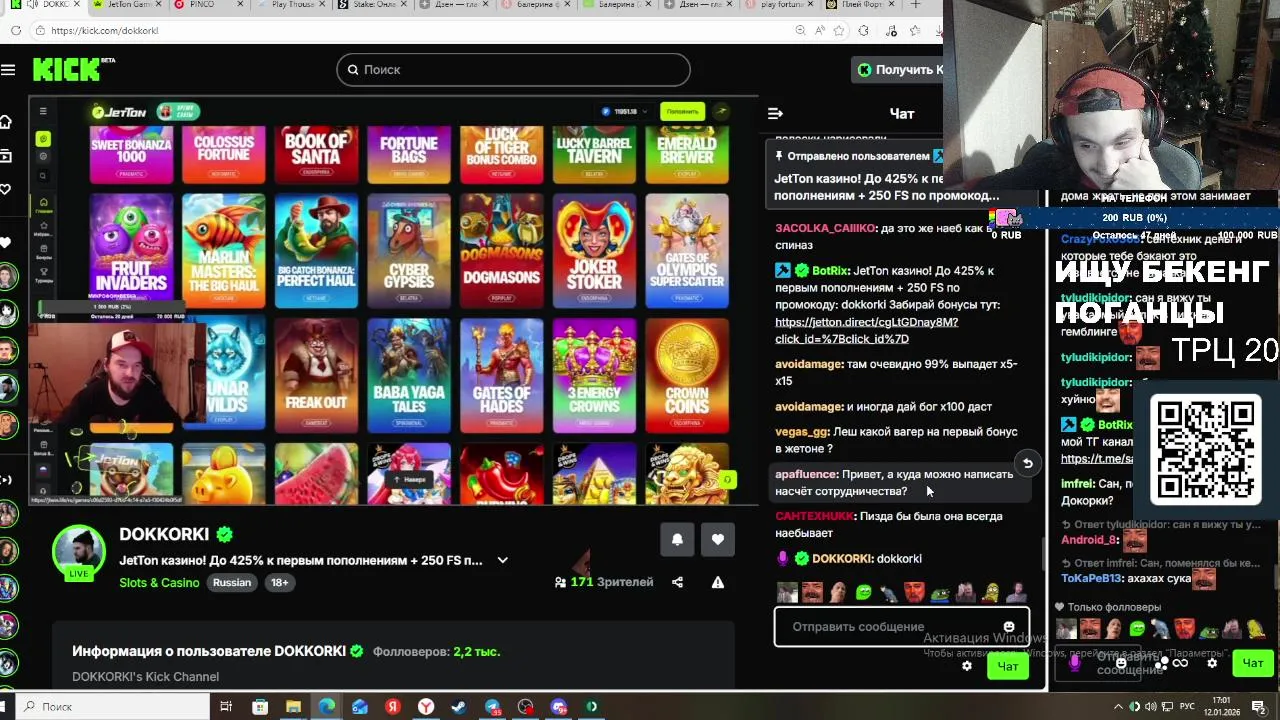
Task: Share the stream via share icon
Action: coord(677,582)
